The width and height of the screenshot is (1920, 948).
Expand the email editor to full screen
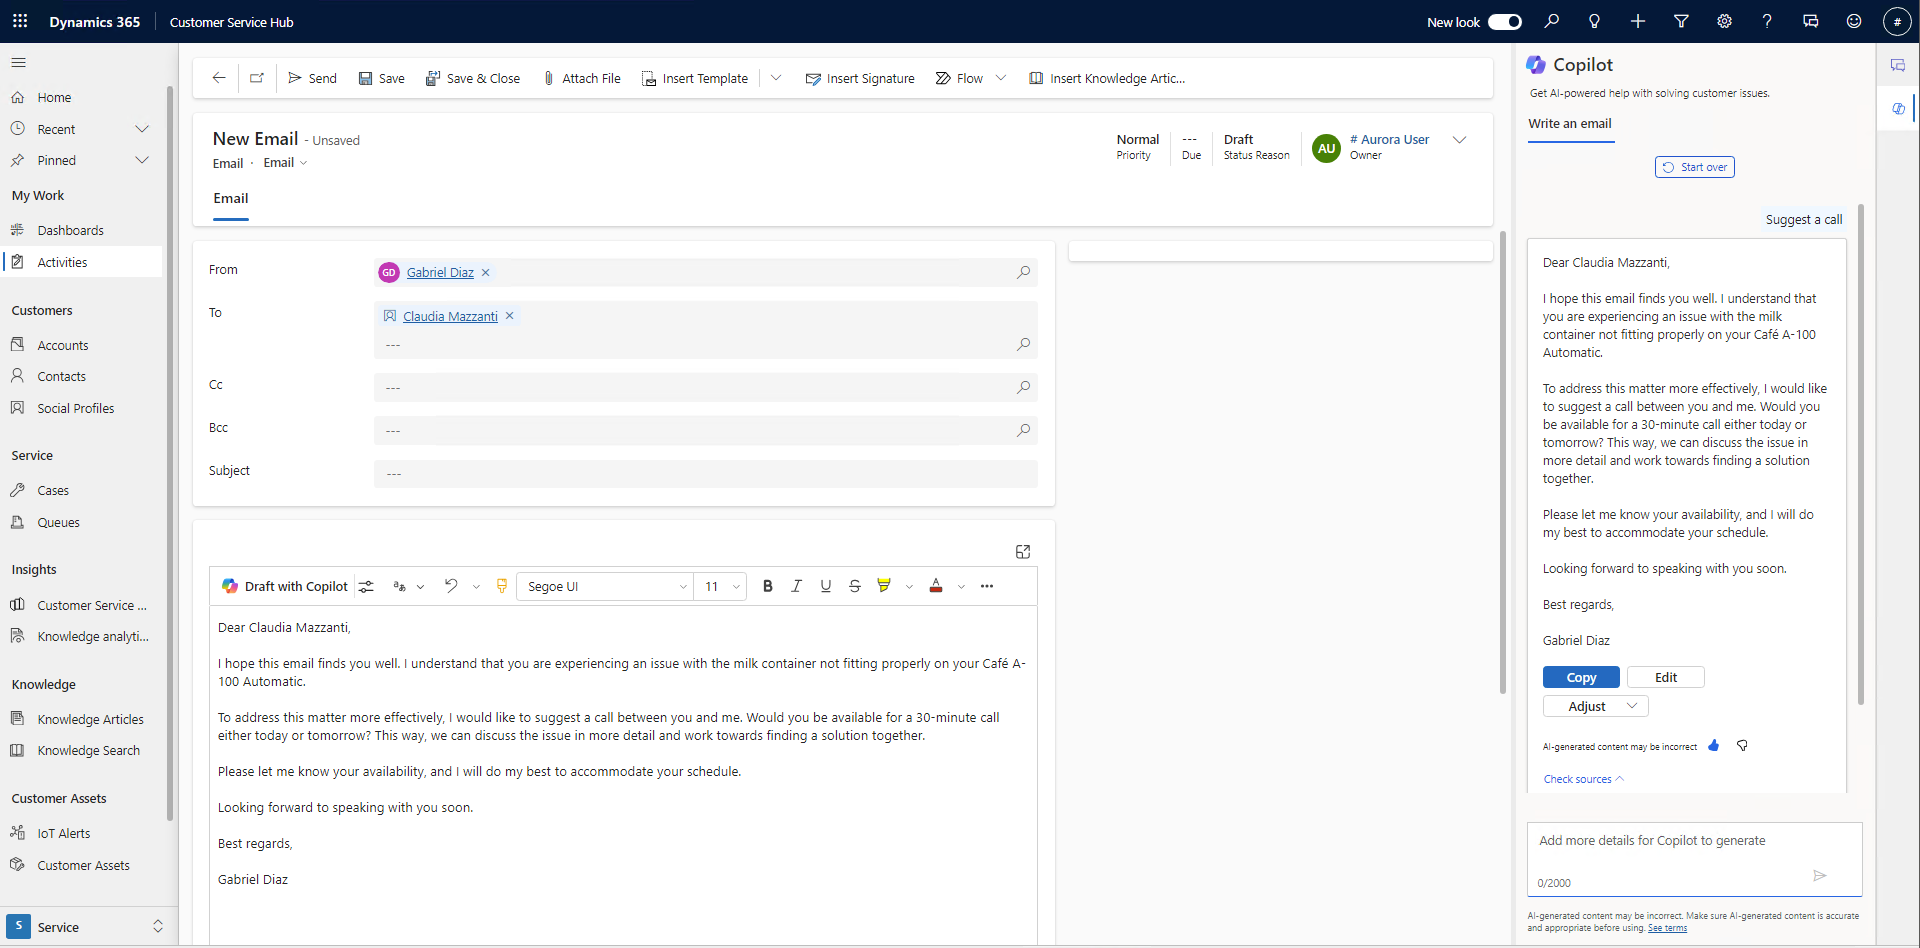(x=1023, y=552)
